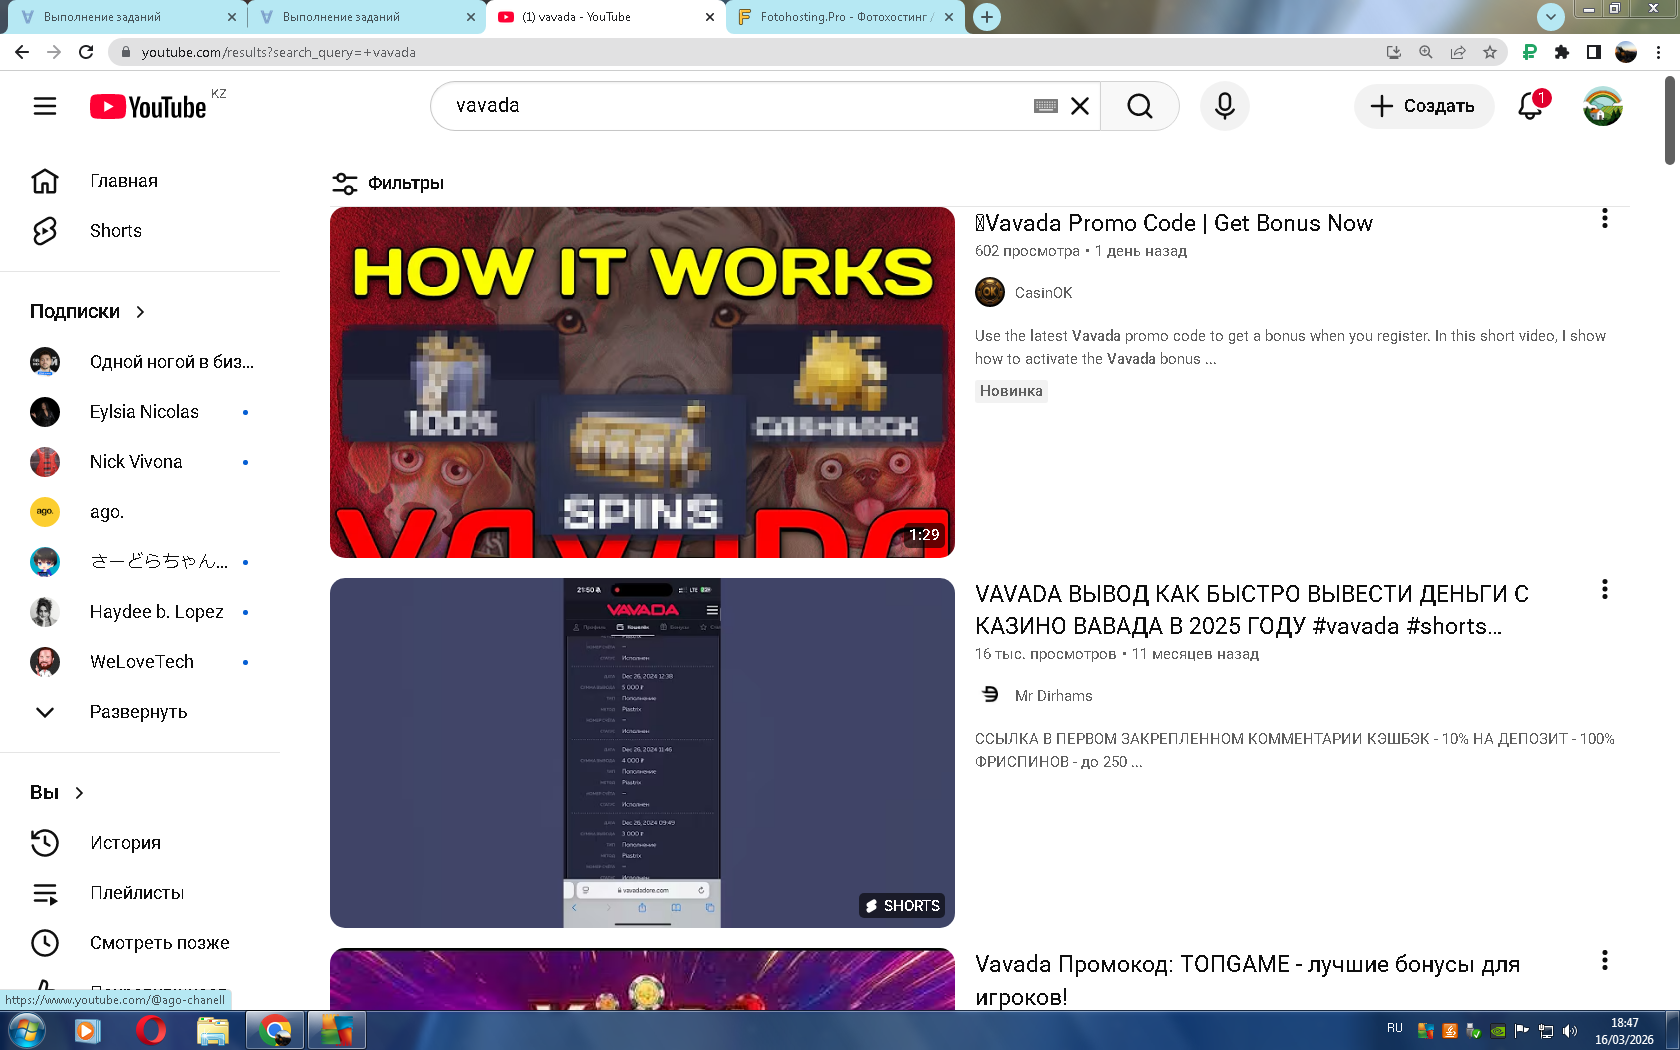Viewport: 1680px width, 1050px height.
Task: Go to YouTube home via the logo
Action: (x=148, y=107)
